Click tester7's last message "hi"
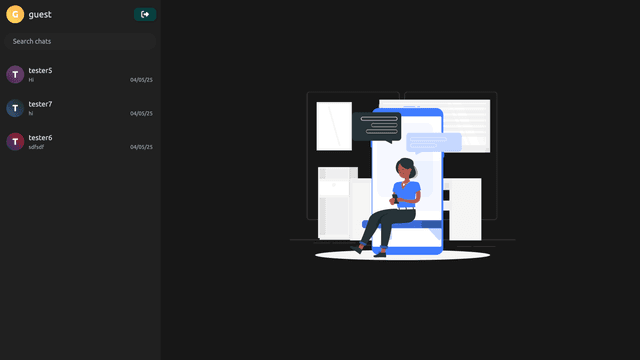Image resolution: width=640 pixels, height=360 pixels. point(31,113)
